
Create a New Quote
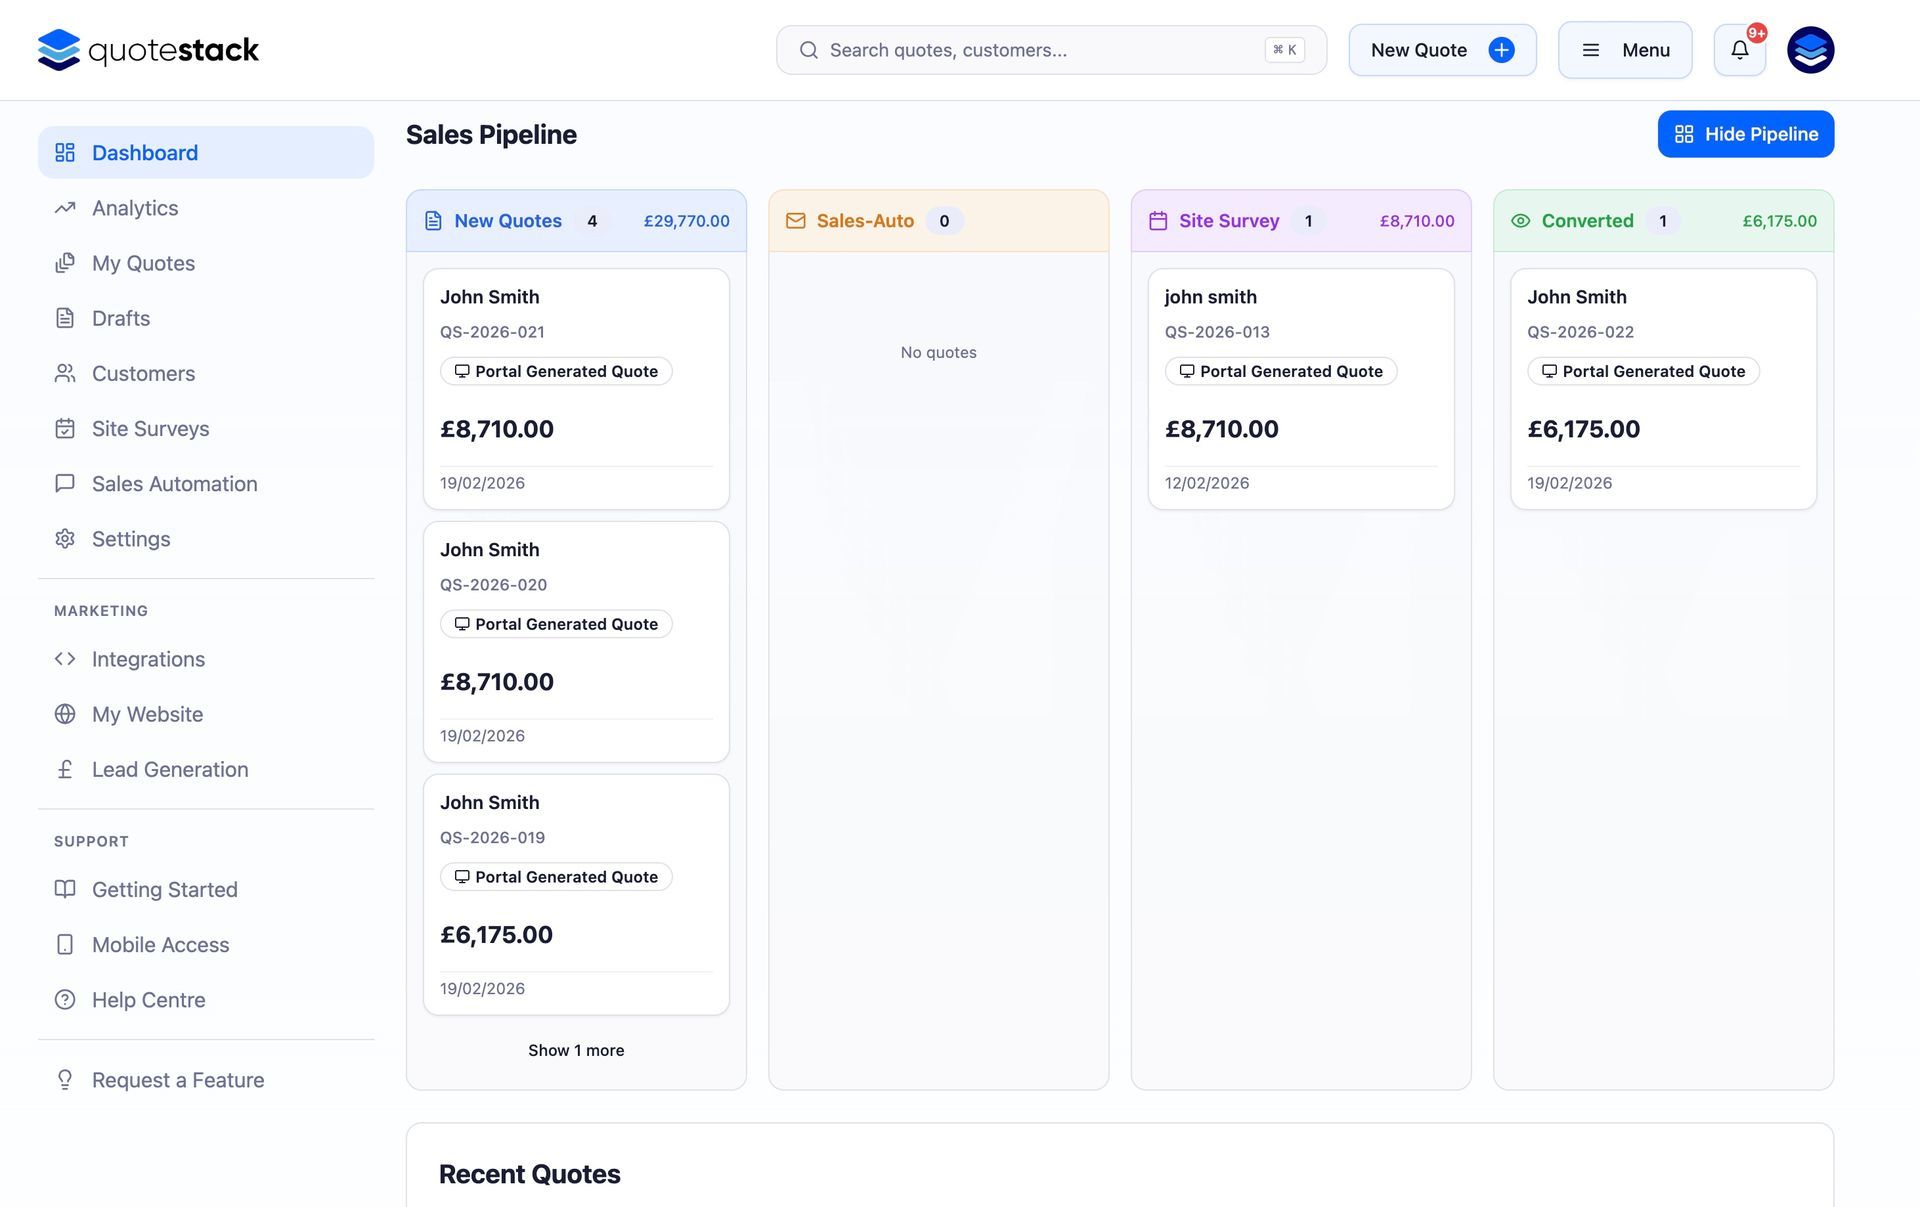pyautogui.click(x=1441, y=50)
